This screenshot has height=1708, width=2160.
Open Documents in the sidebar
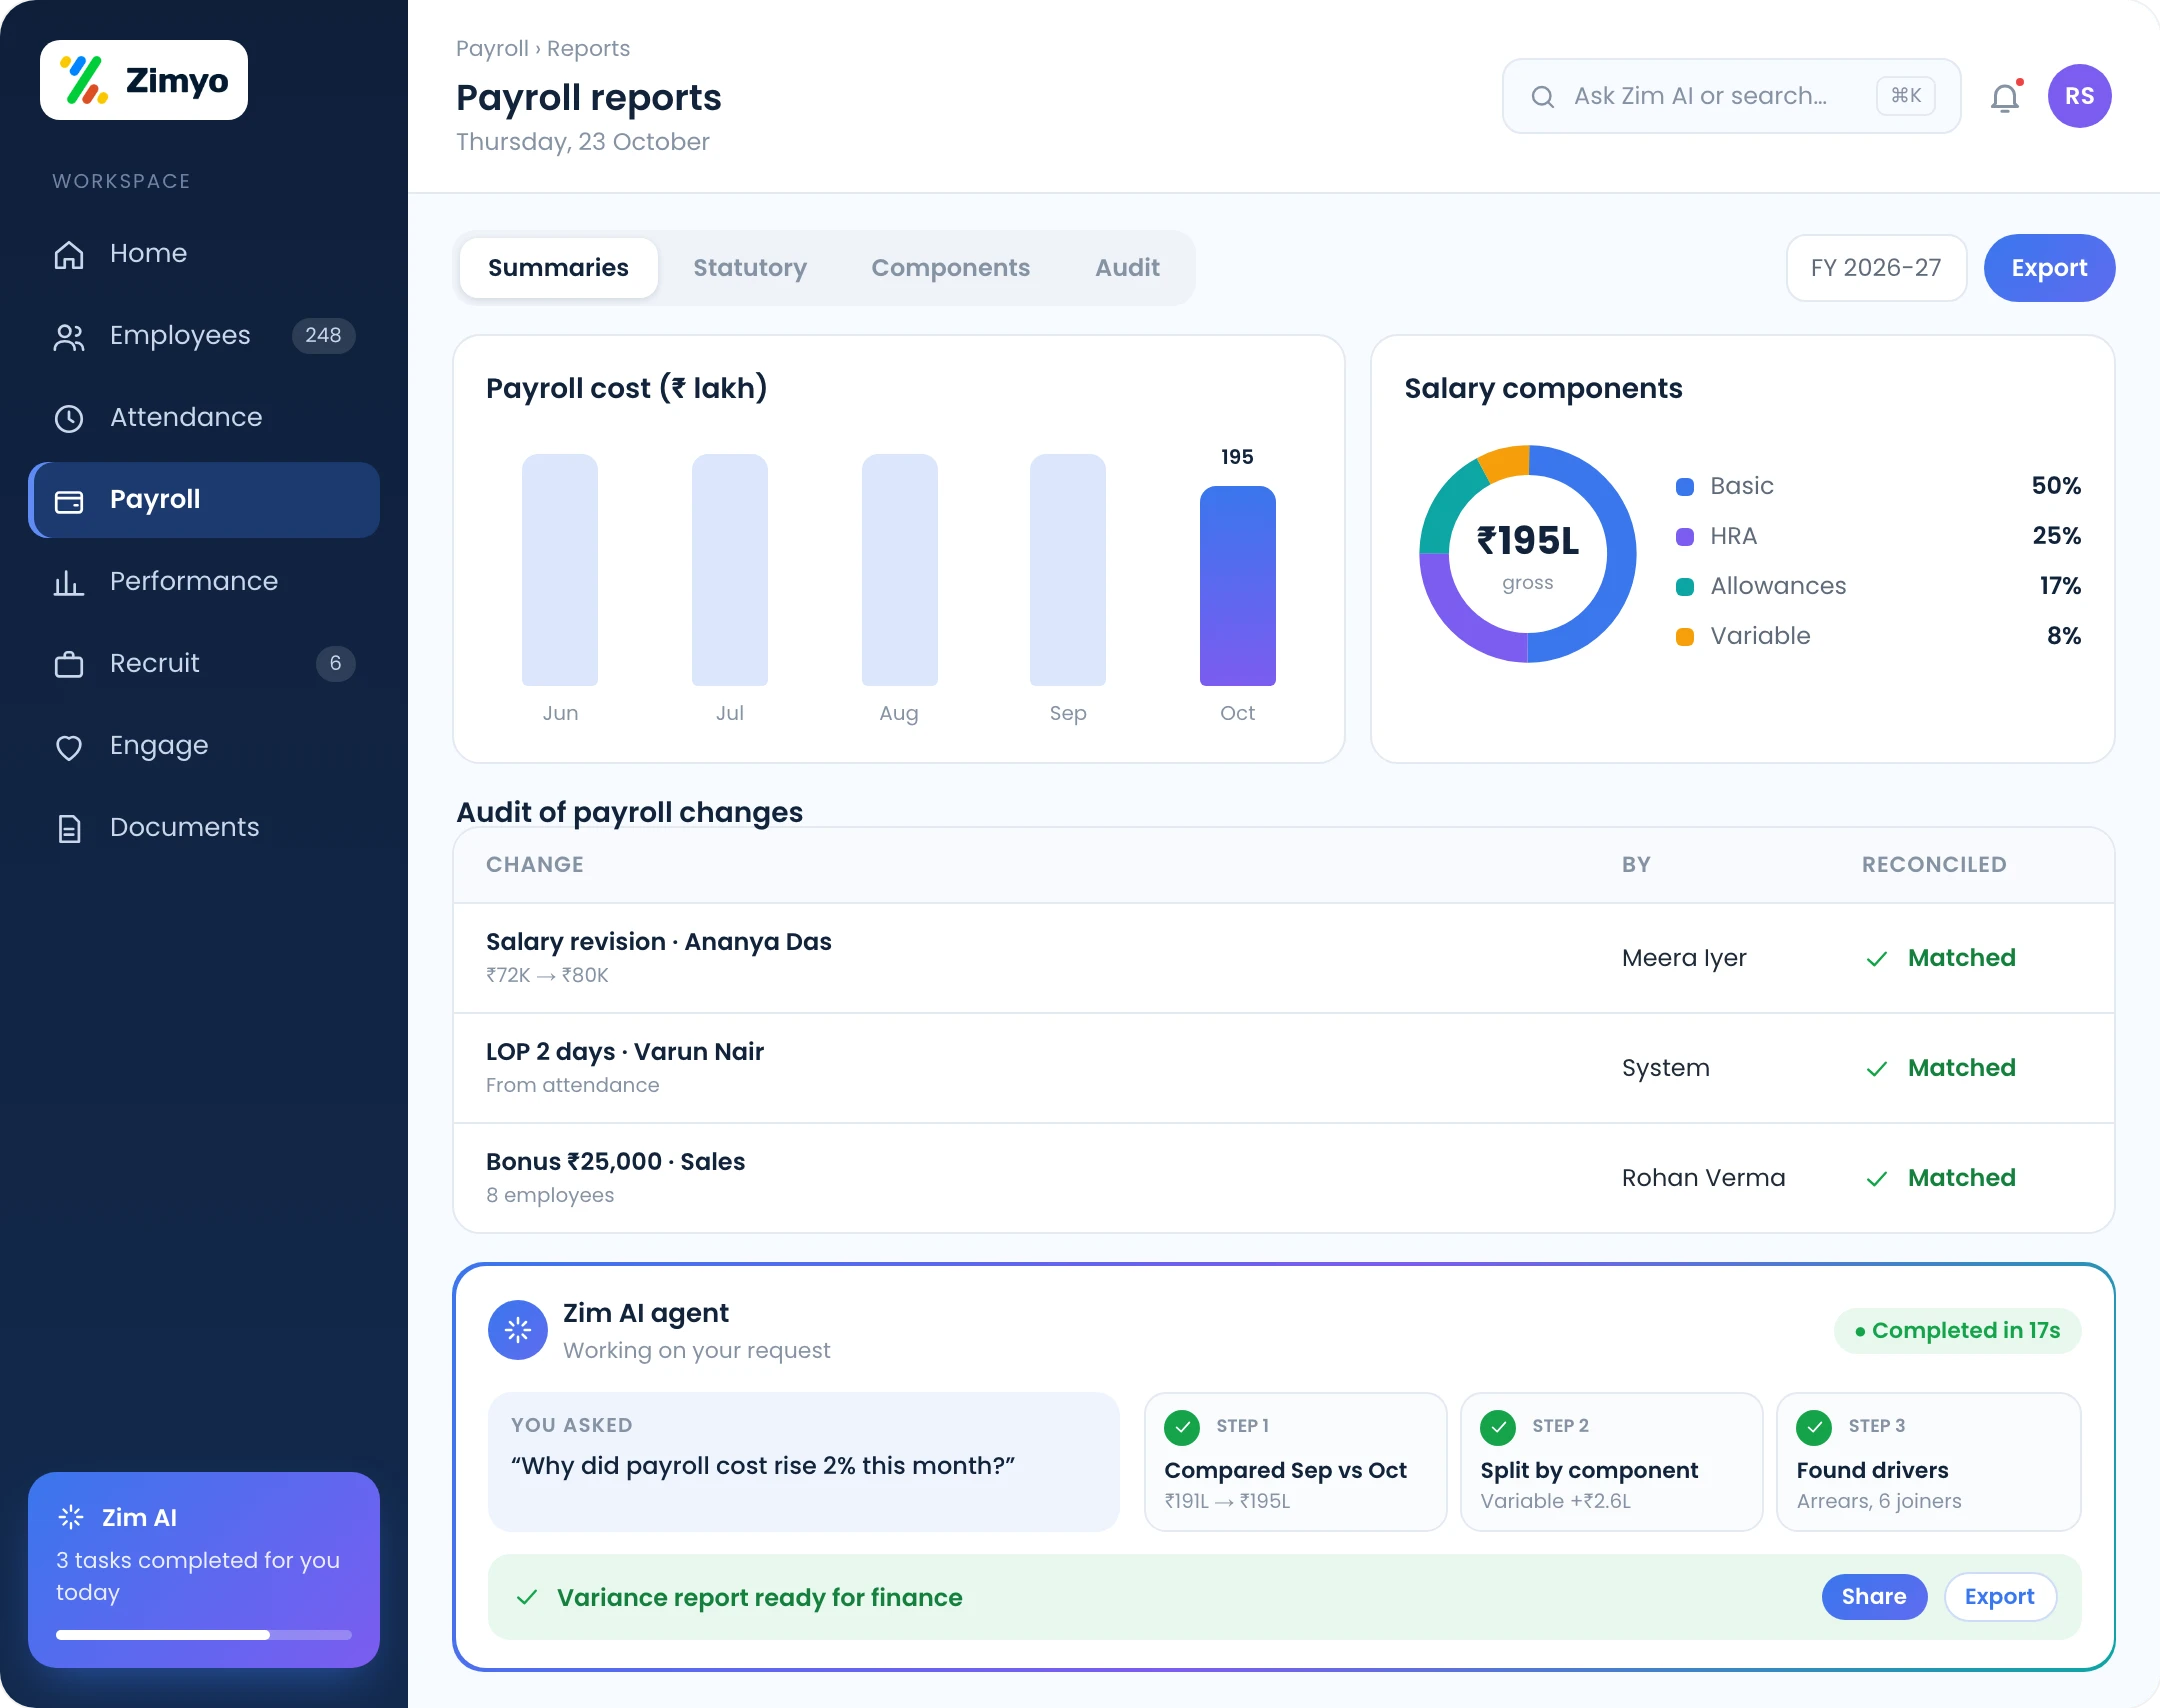(x=204, y=828)
